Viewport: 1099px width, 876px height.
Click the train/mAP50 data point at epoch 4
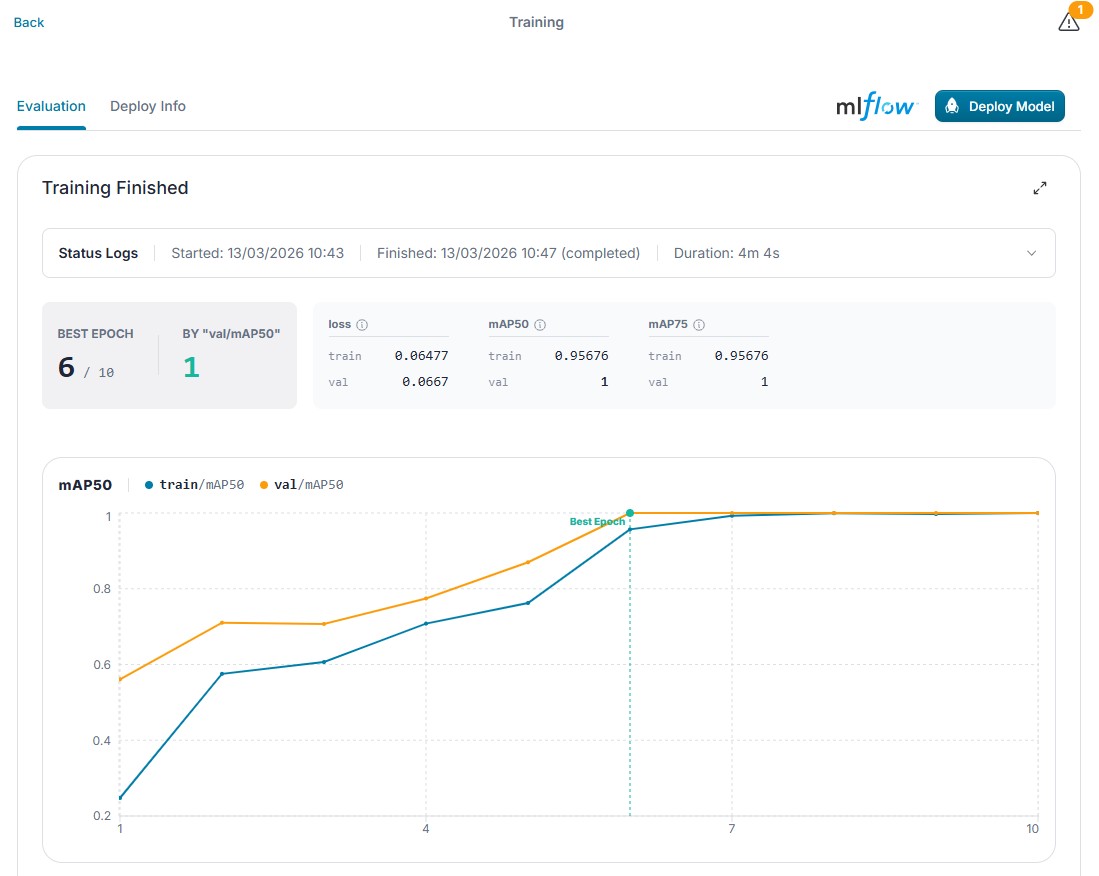[x=425, y=624]
